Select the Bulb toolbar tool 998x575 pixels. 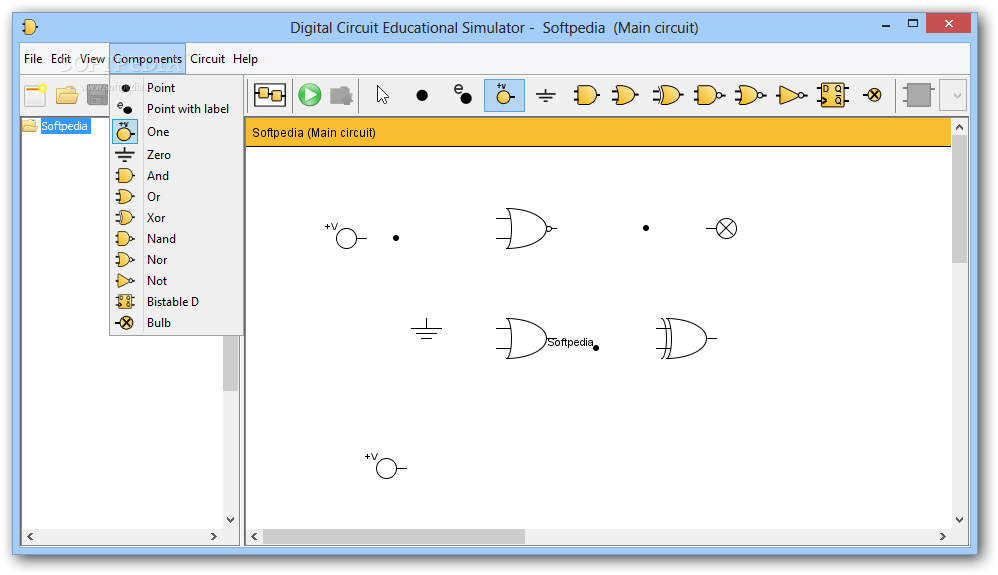873,96
